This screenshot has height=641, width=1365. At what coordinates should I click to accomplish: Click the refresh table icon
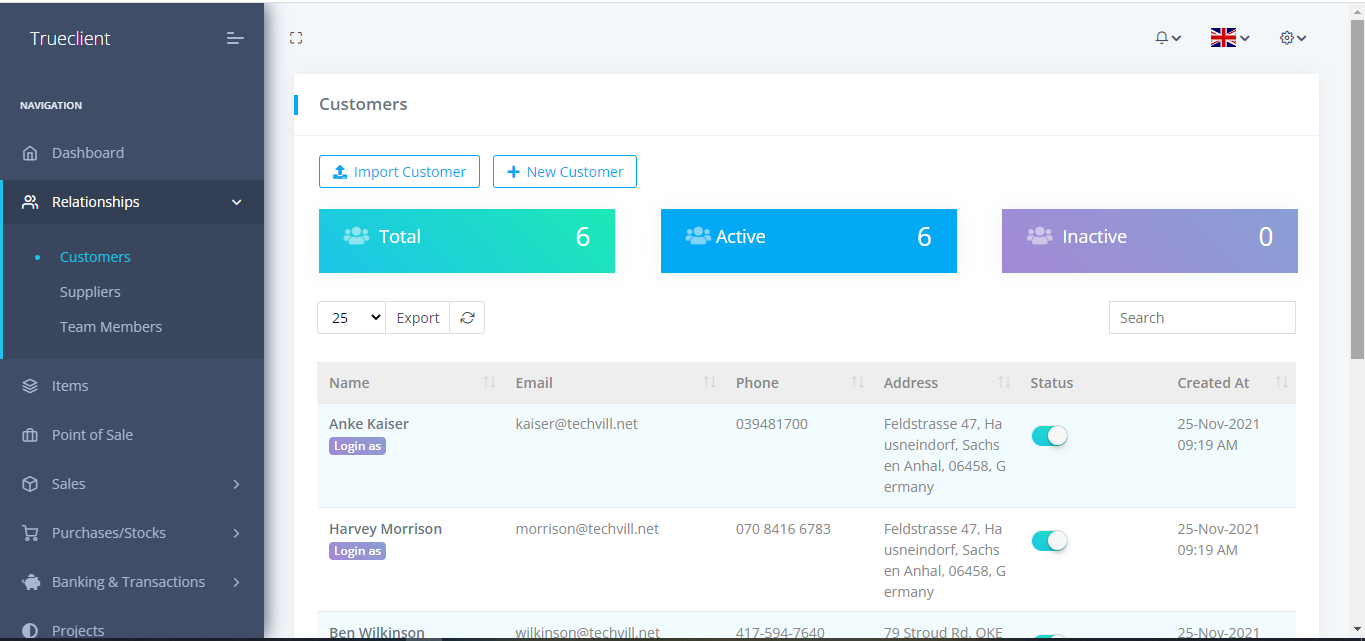(x=467, y=318)
